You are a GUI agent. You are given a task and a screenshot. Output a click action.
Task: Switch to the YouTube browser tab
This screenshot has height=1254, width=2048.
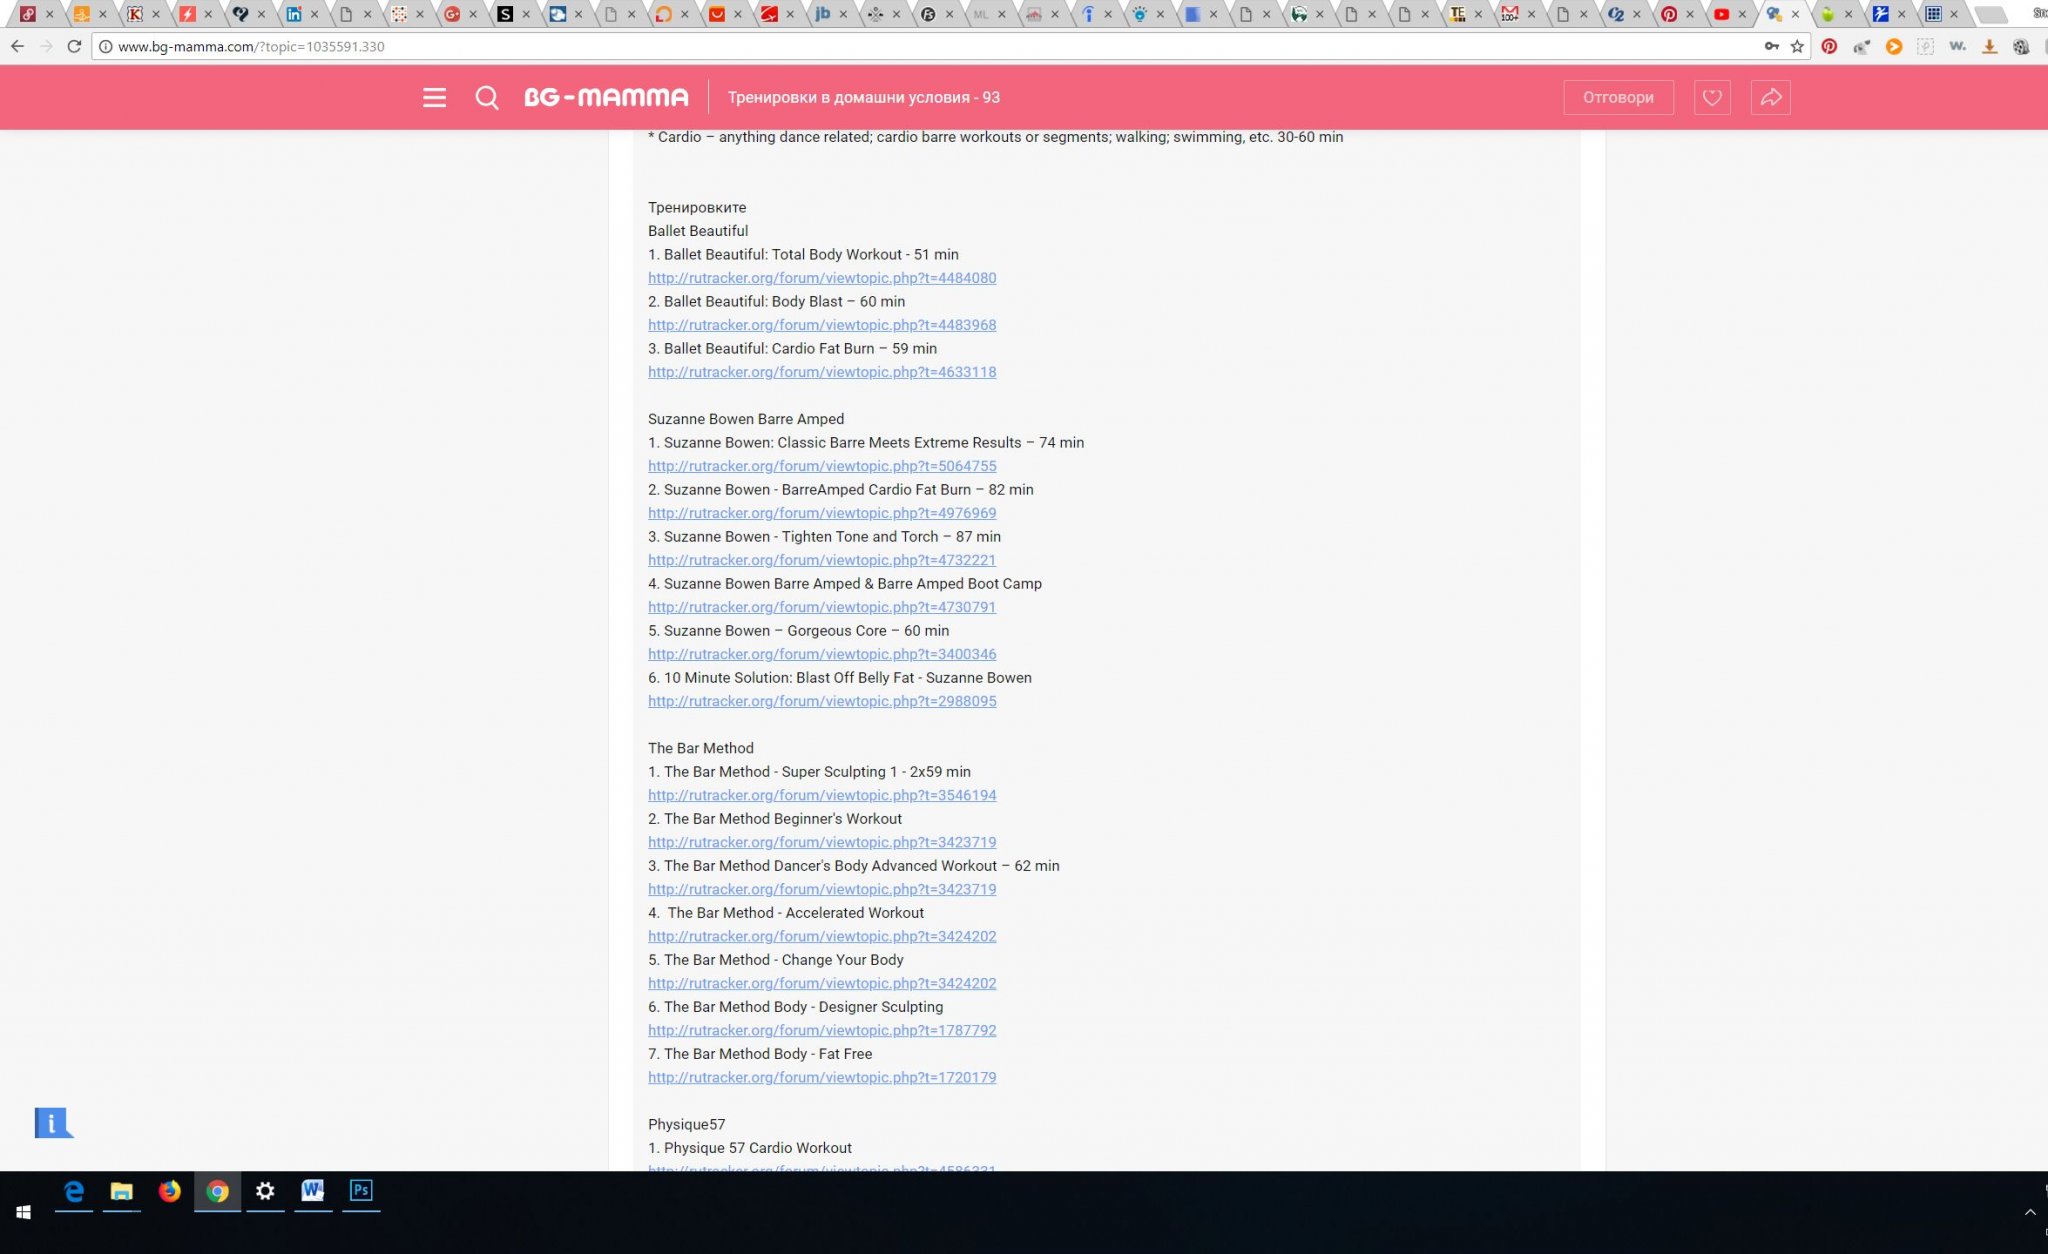[1721, 14]
